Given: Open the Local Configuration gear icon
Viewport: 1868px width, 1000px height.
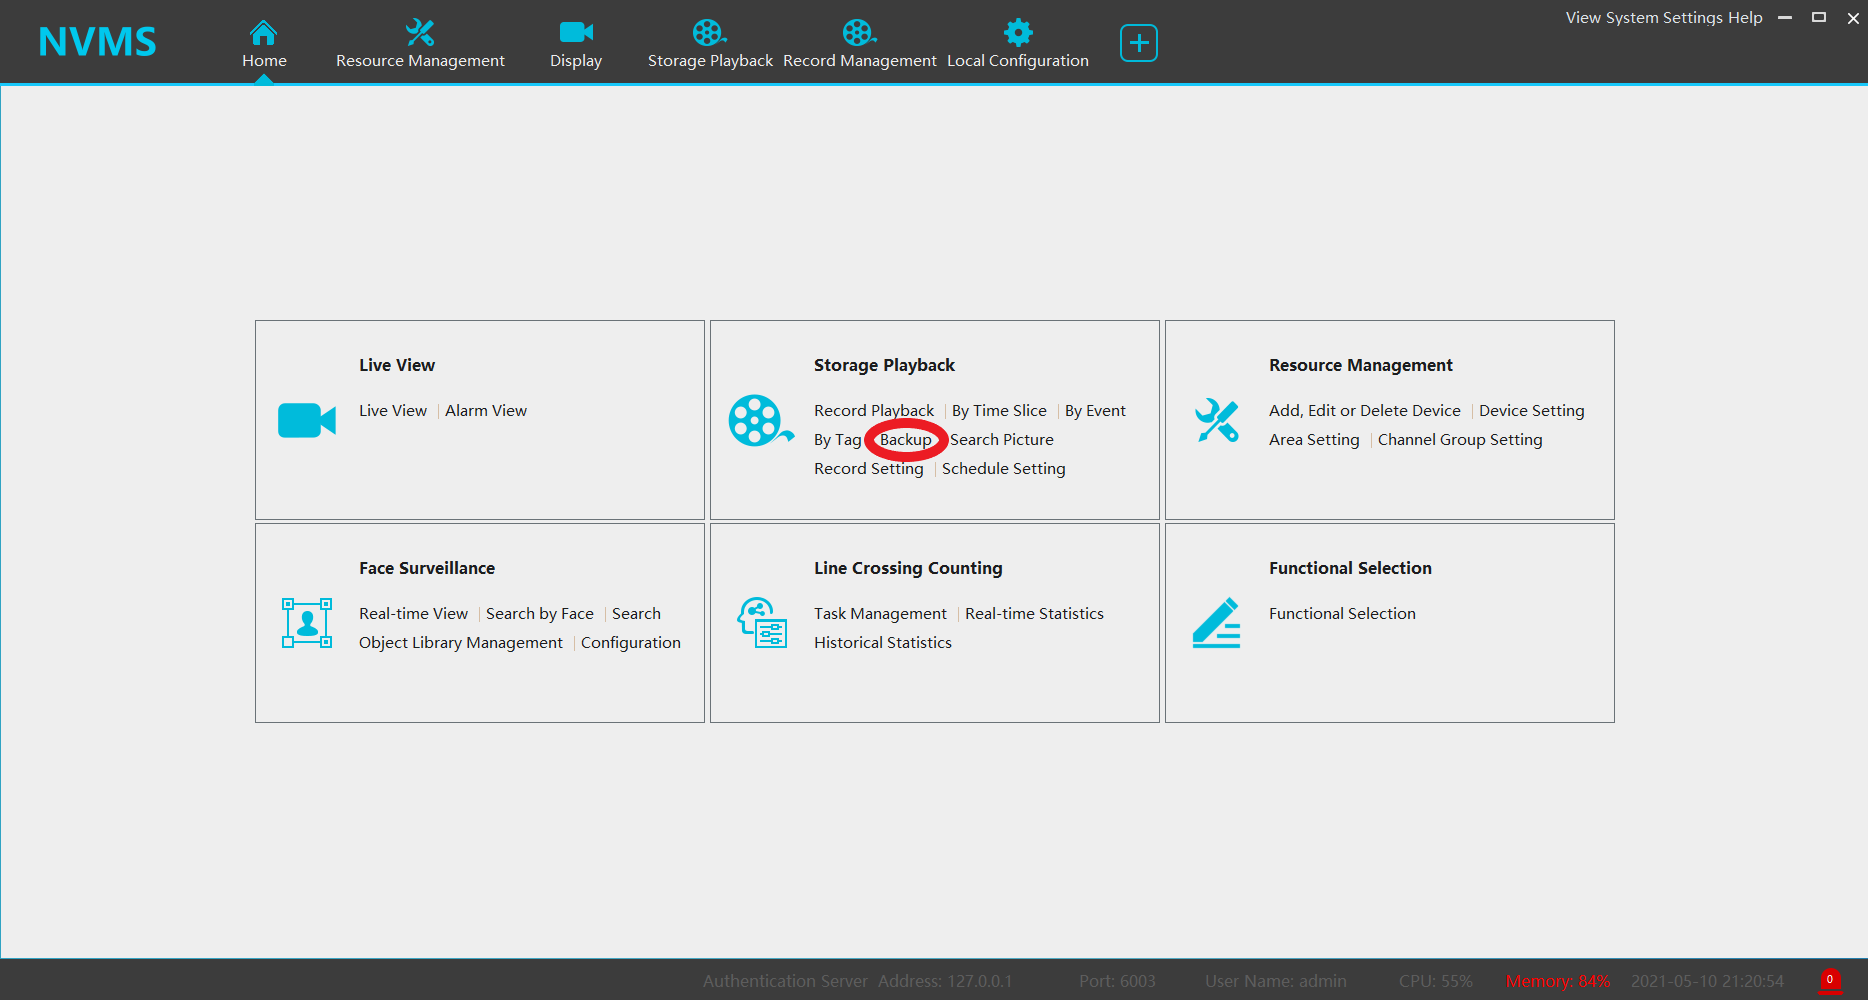Looking at the screenshot, I should click(1018, 33).
